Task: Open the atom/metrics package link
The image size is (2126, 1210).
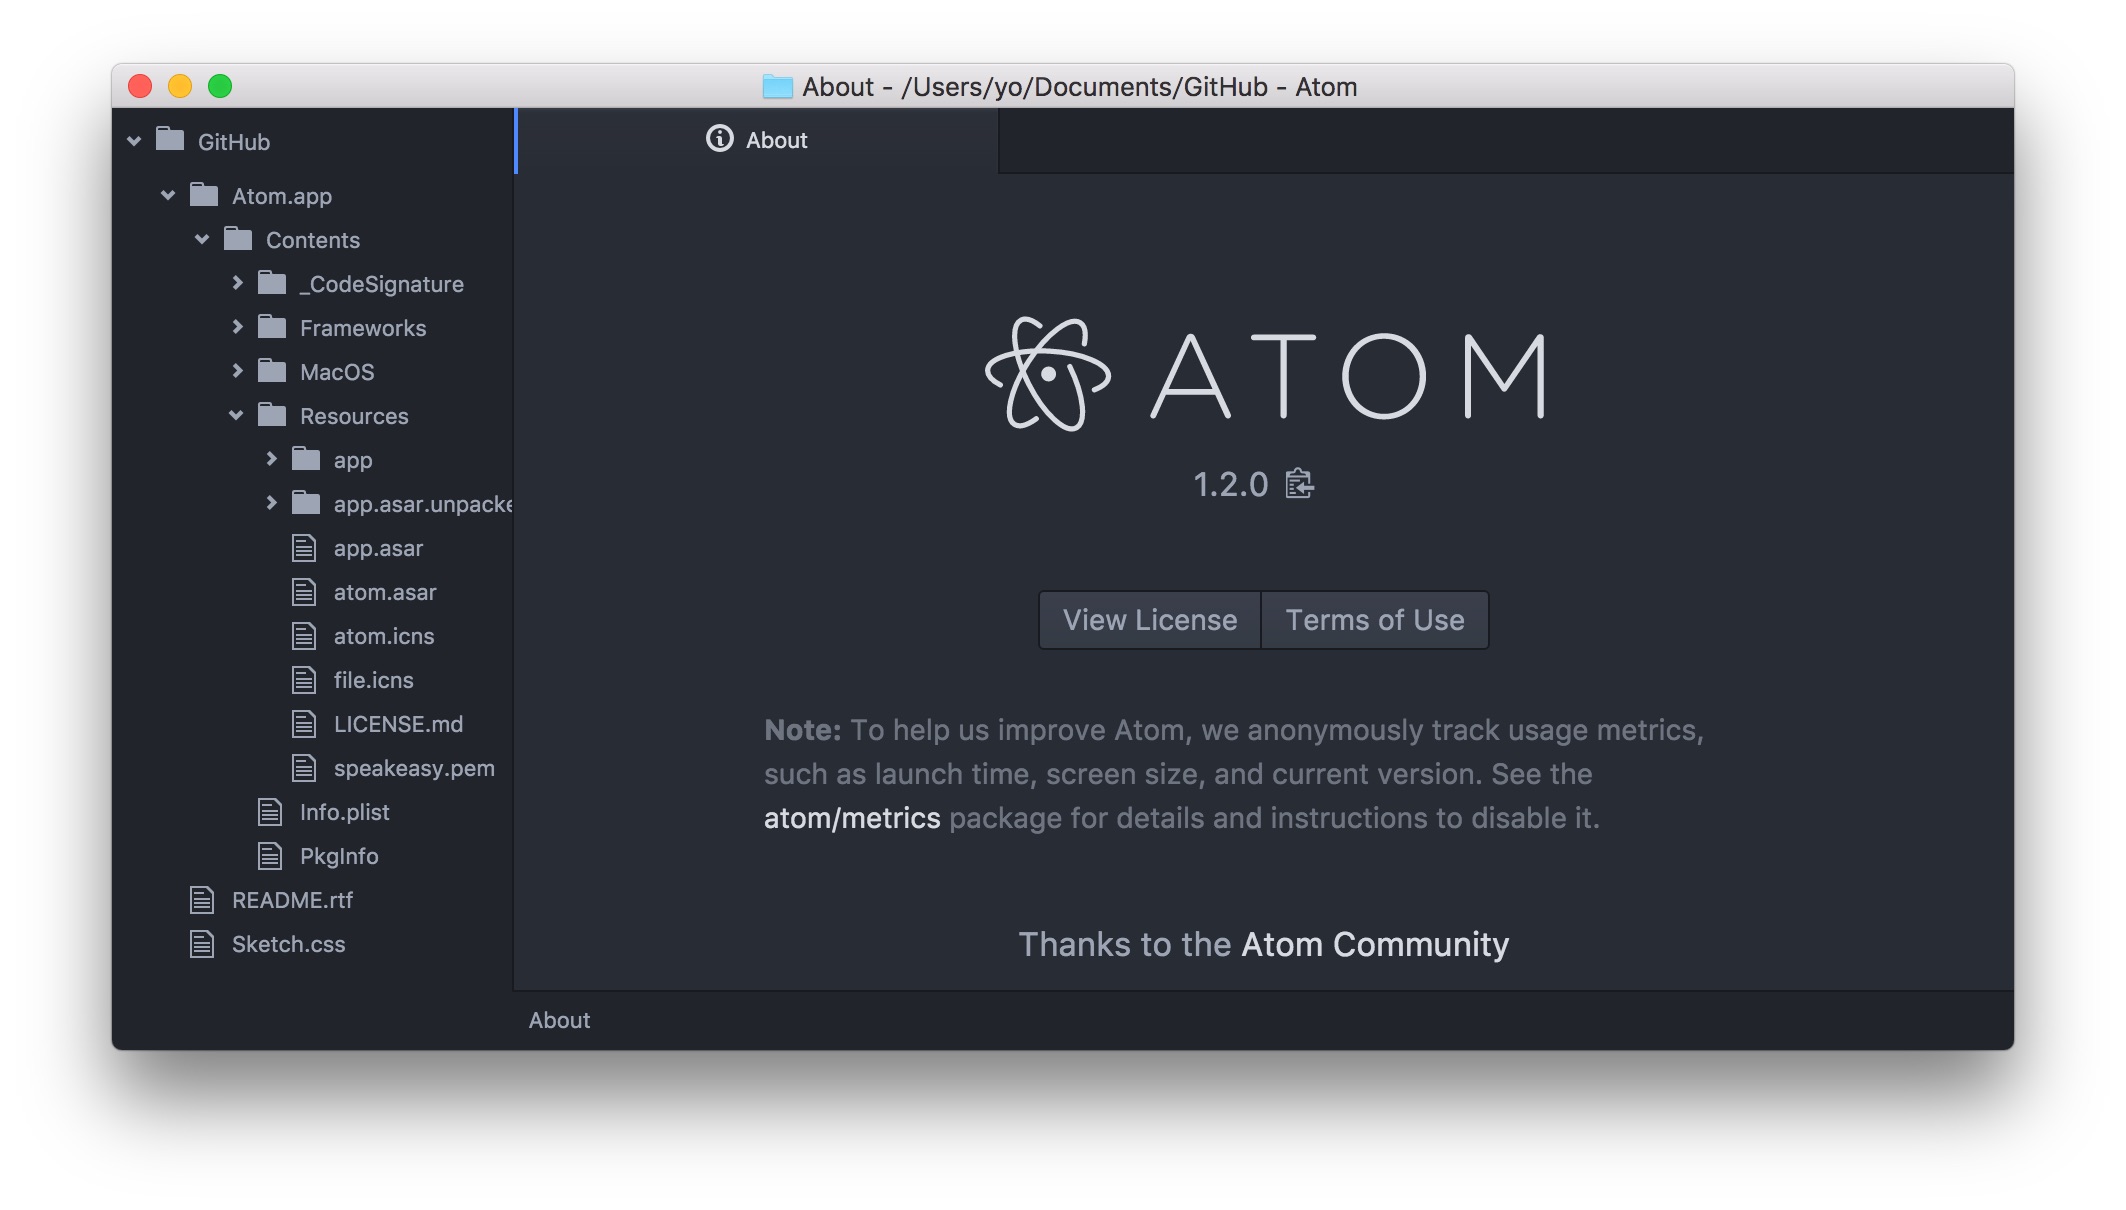Action: (852, 818)
